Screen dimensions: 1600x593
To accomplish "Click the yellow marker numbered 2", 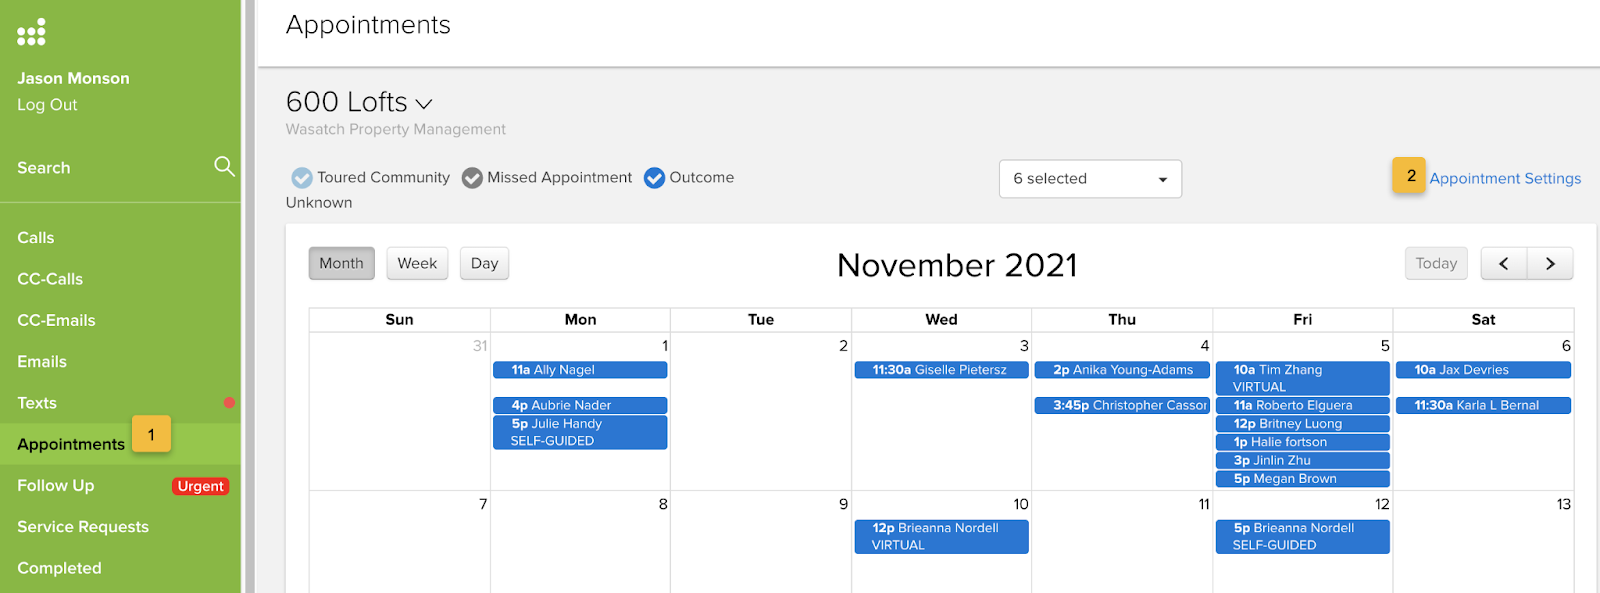I will 1410,176.
